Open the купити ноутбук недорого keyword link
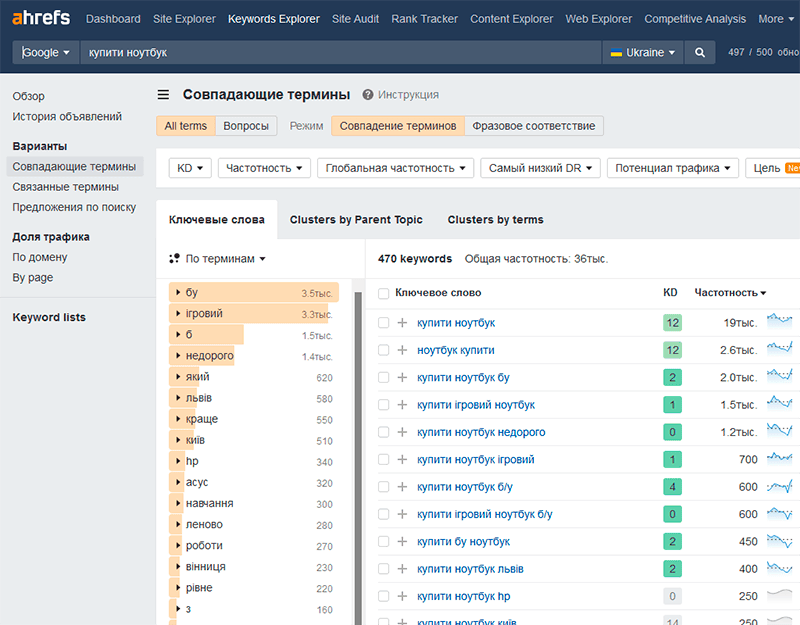 coord(481,432)
